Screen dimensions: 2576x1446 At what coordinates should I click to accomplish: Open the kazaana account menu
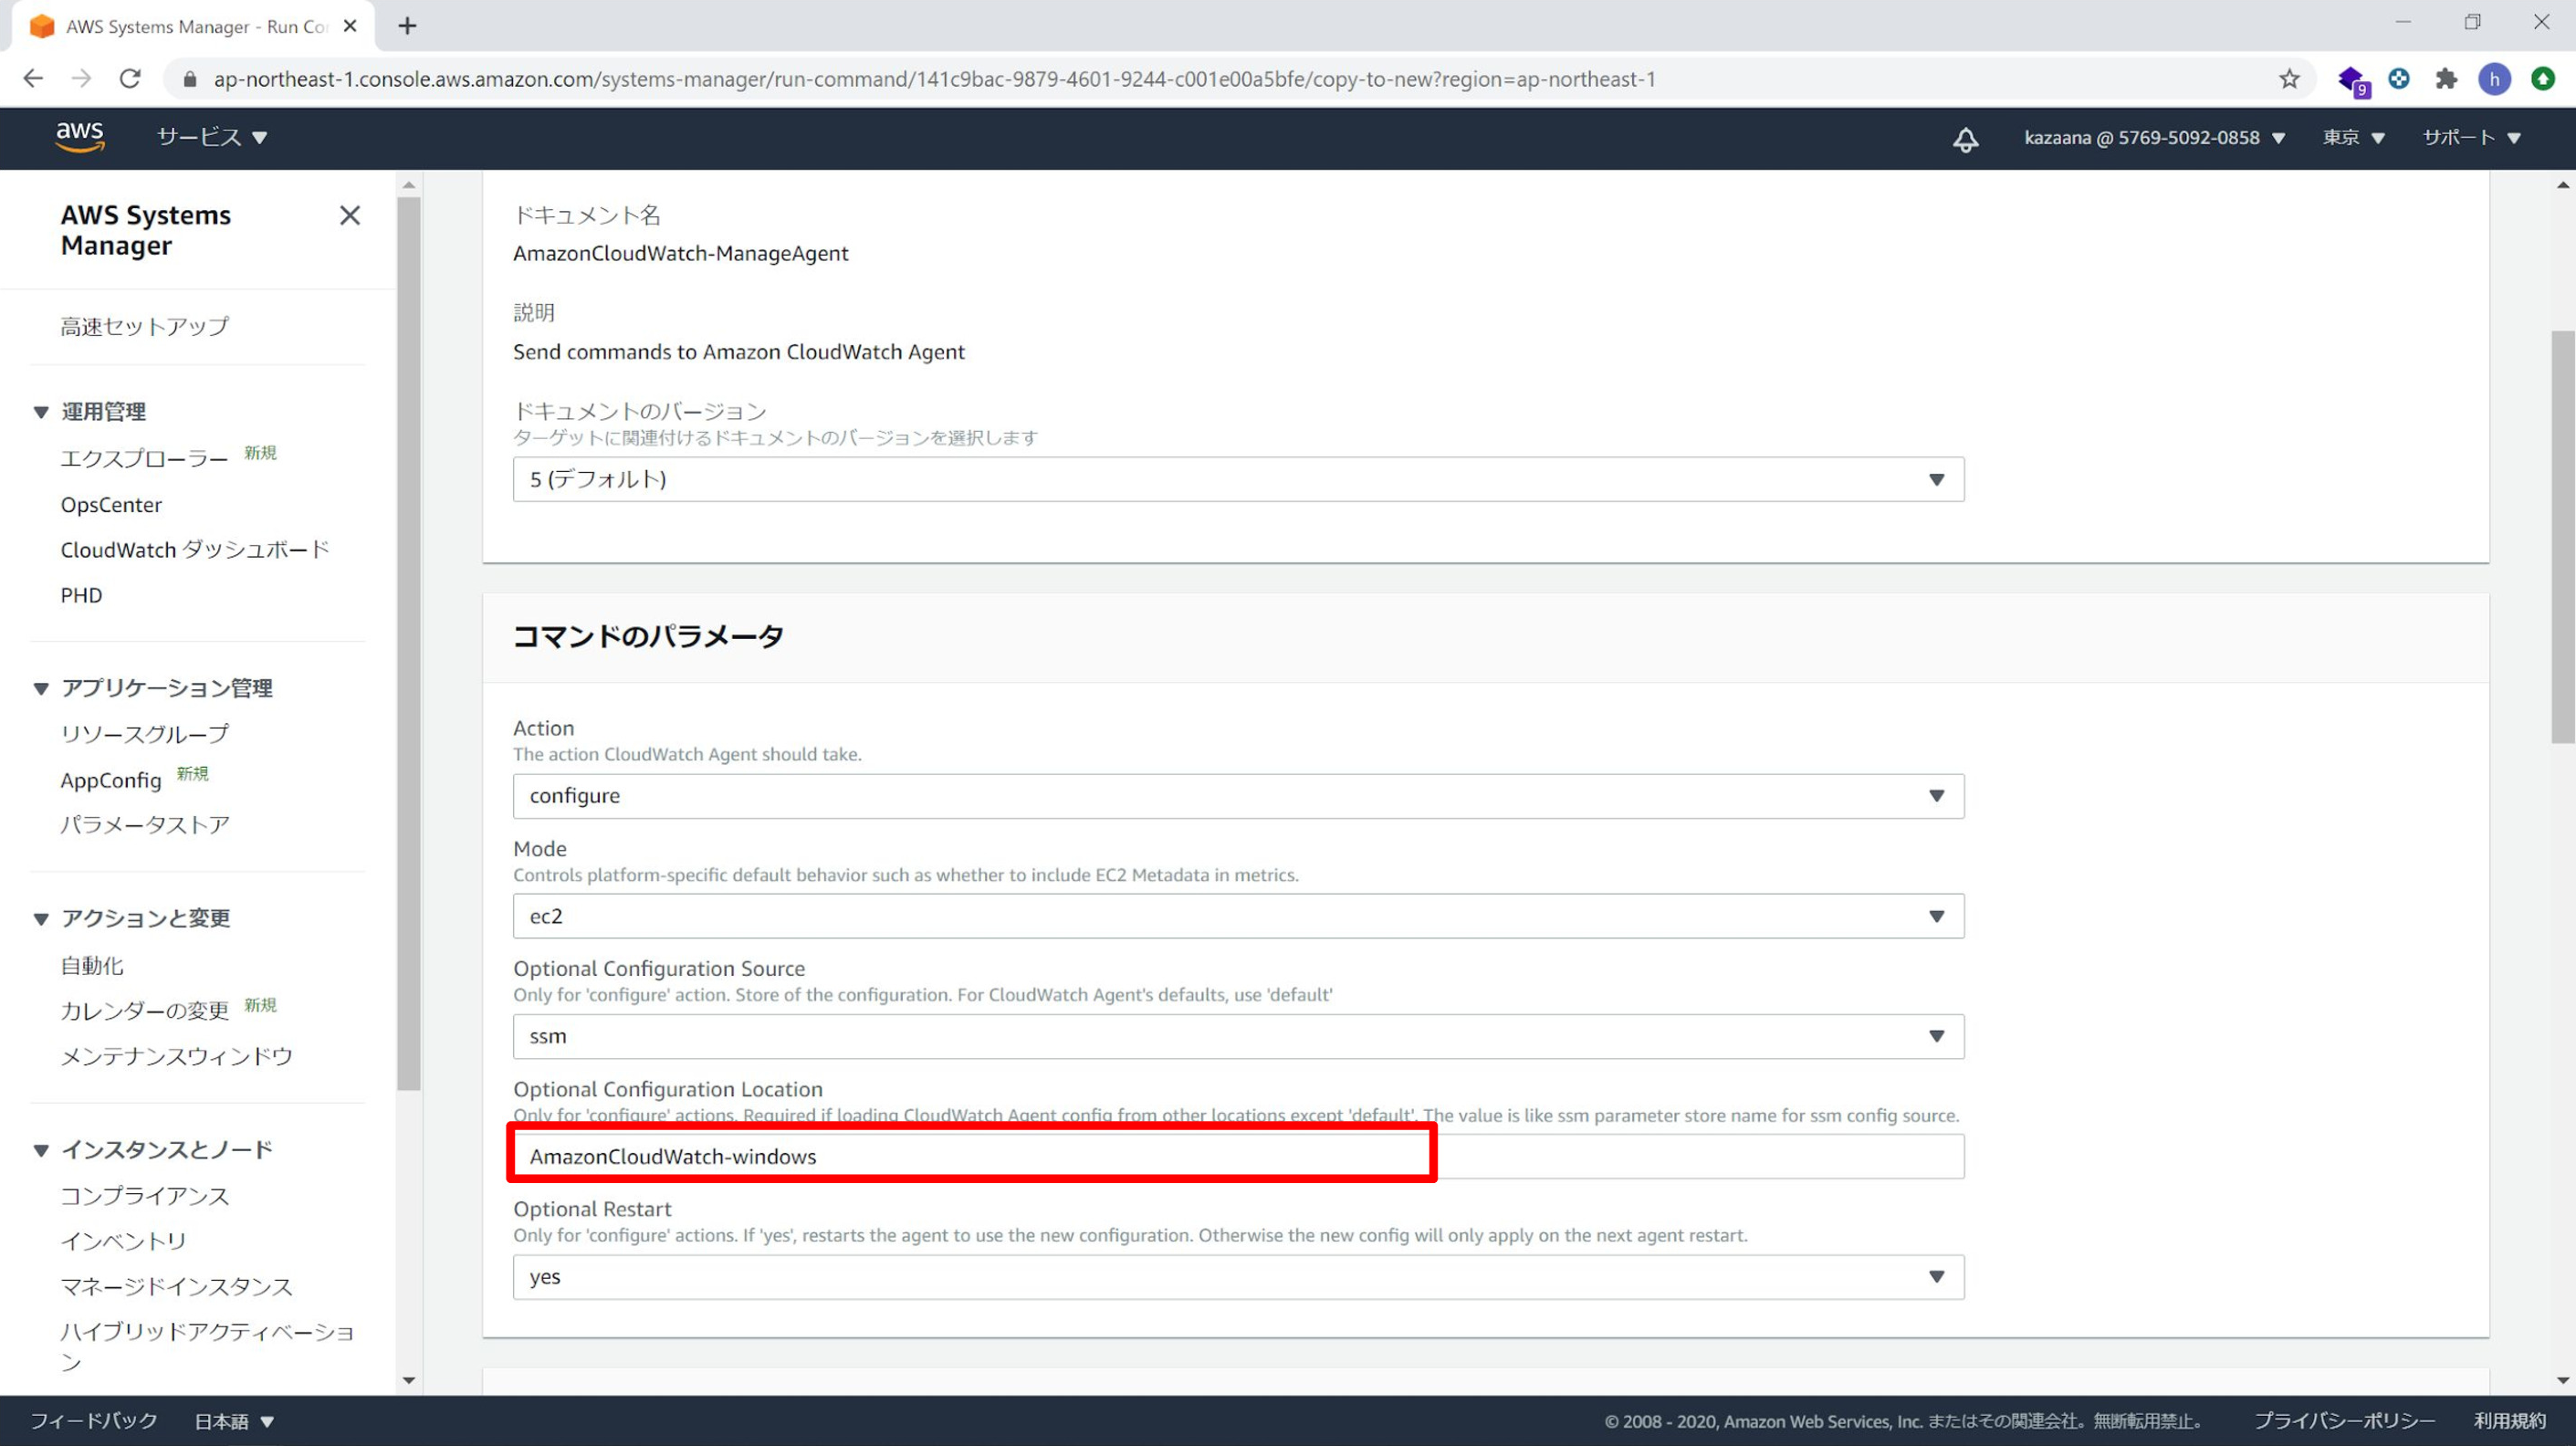click(2154, 138)
